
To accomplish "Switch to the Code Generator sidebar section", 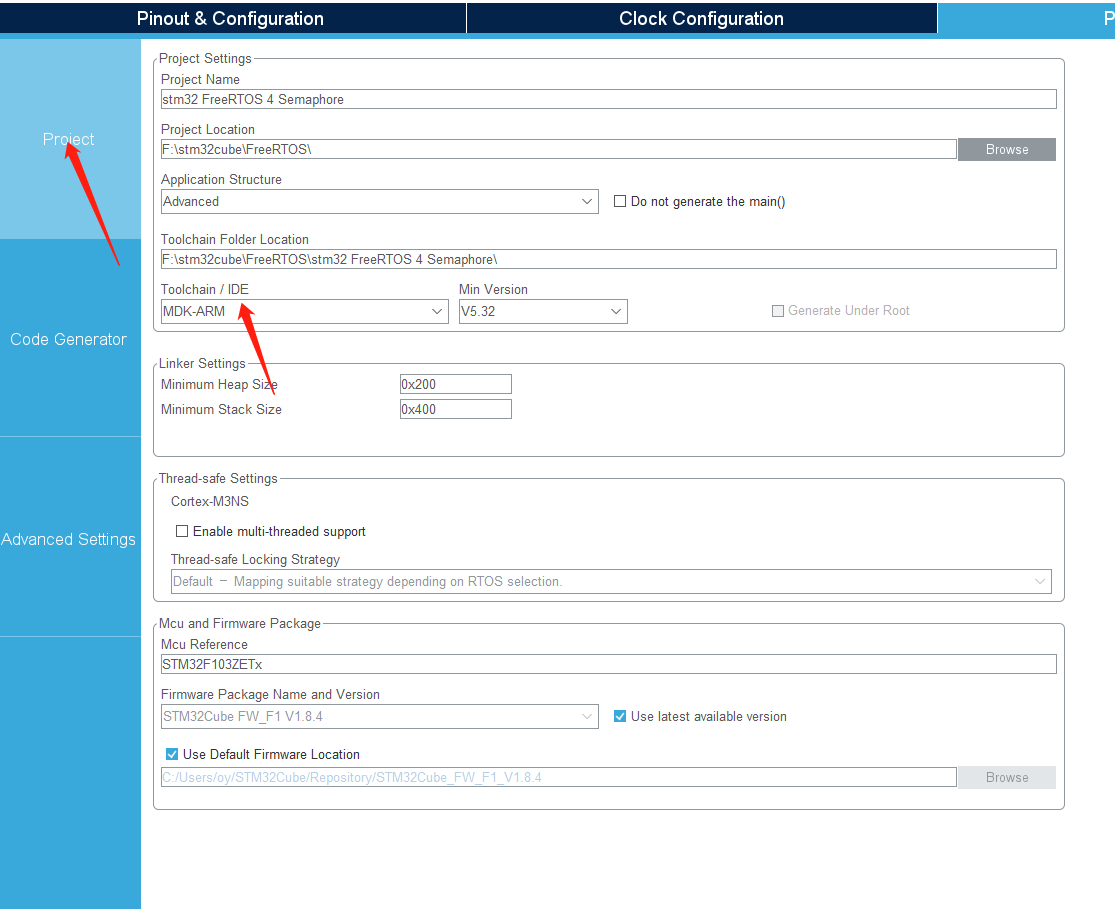I will (x=68, y=339).
